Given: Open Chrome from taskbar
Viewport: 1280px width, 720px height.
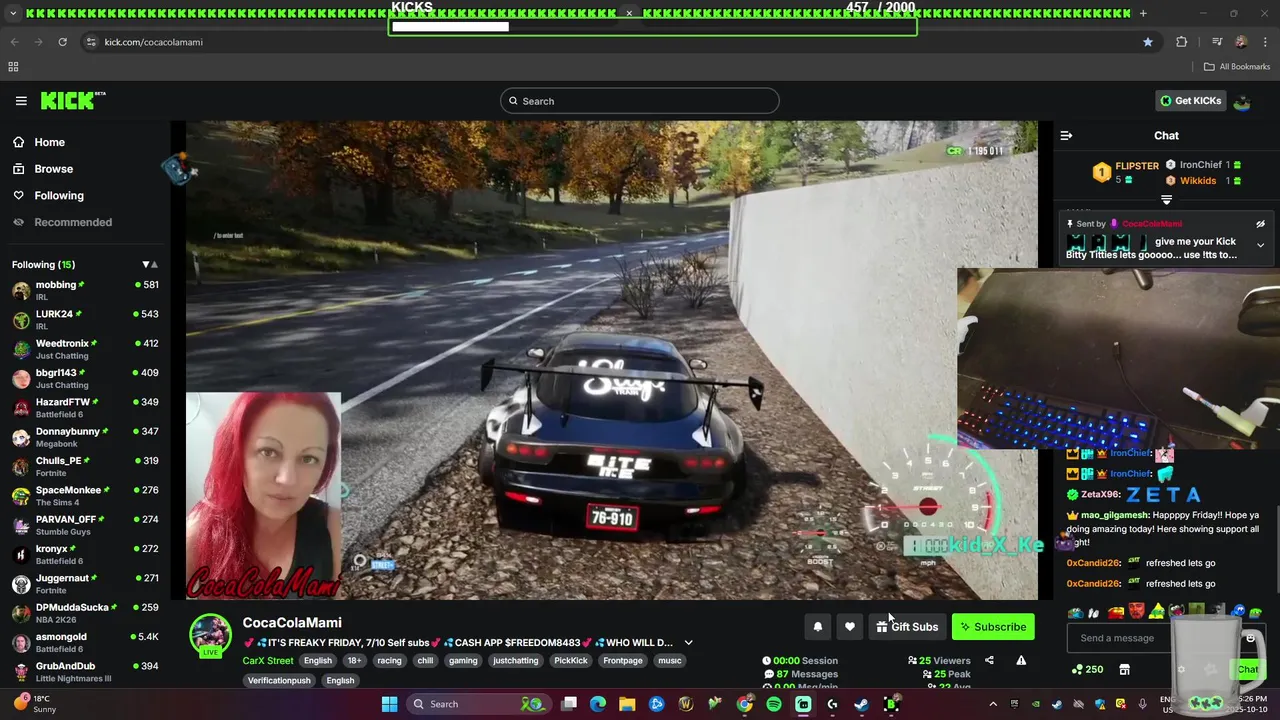Looking at the screenshot, I should [745, 704].
